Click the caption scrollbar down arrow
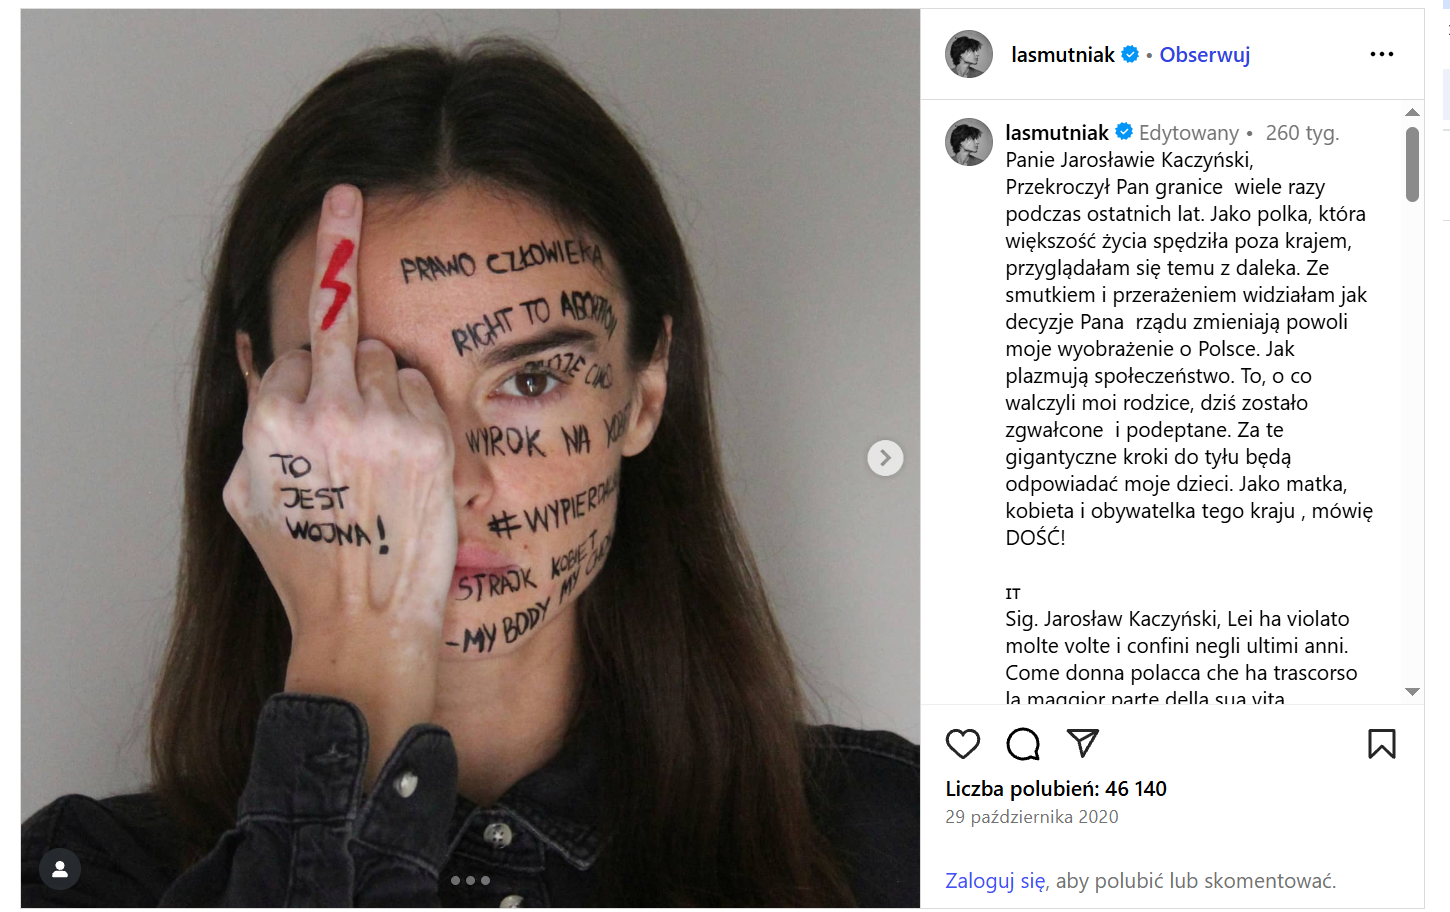This screenshot has height=912, width=1450. pyautogui.click(x=1412, y=692)
